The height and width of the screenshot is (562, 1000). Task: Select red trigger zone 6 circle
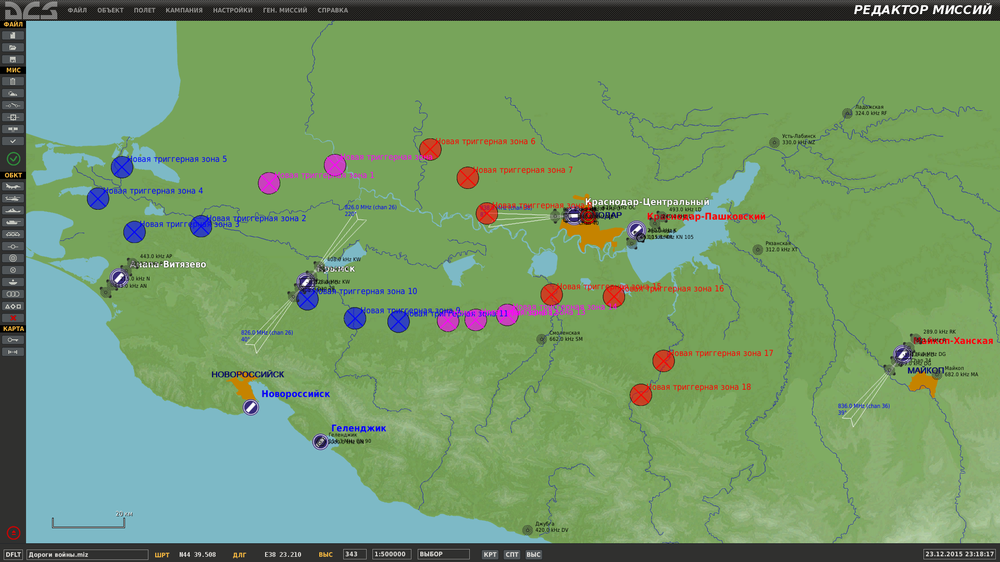coord(430,149)
